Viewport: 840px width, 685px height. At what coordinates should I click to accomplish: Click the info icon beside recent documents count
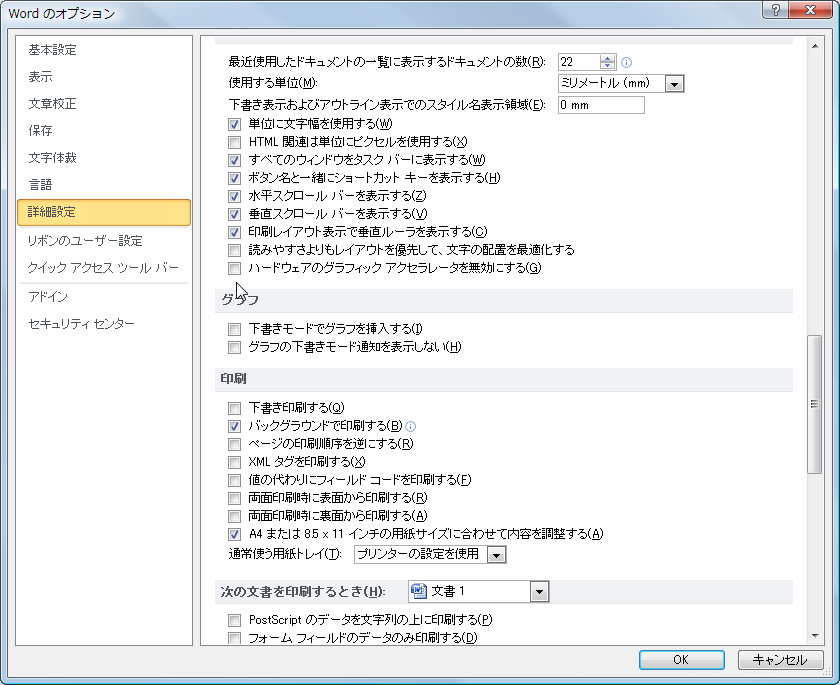tap(626, 62)
